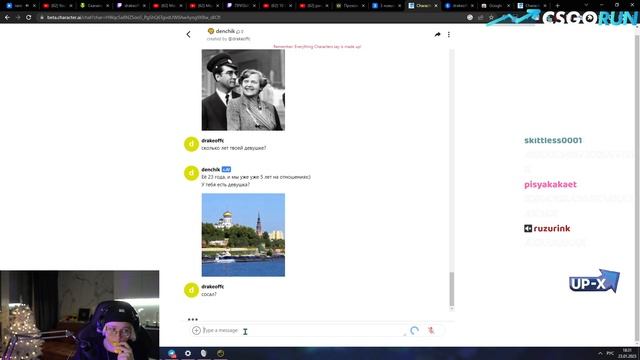Click the browser forward button
Screen dimensions: 640x360
point(18,18)
